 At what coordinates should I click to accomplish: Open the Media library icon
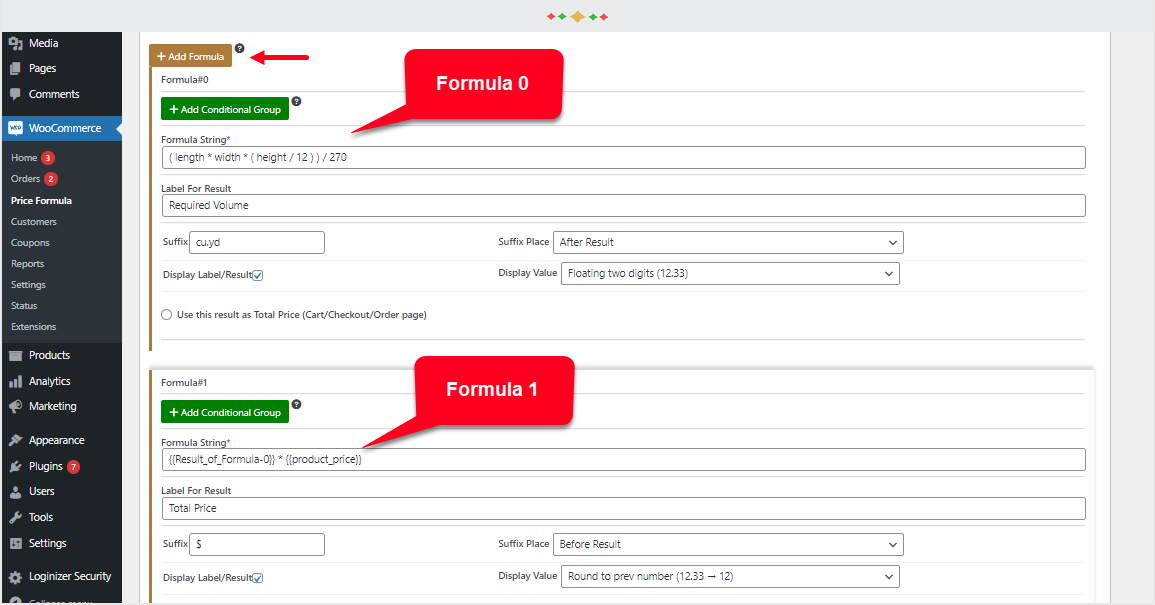pyautogui.click(x=16, y=44)
